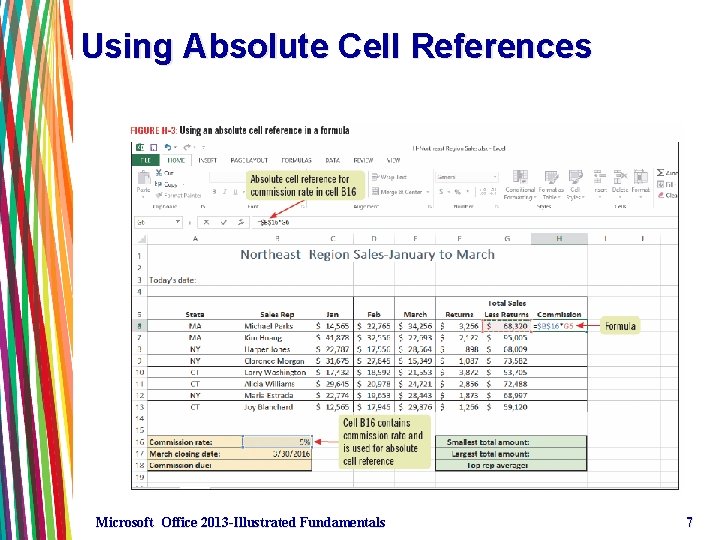
Task: Open the Name Box dropdown arrow
Action: tap(178, 222)
